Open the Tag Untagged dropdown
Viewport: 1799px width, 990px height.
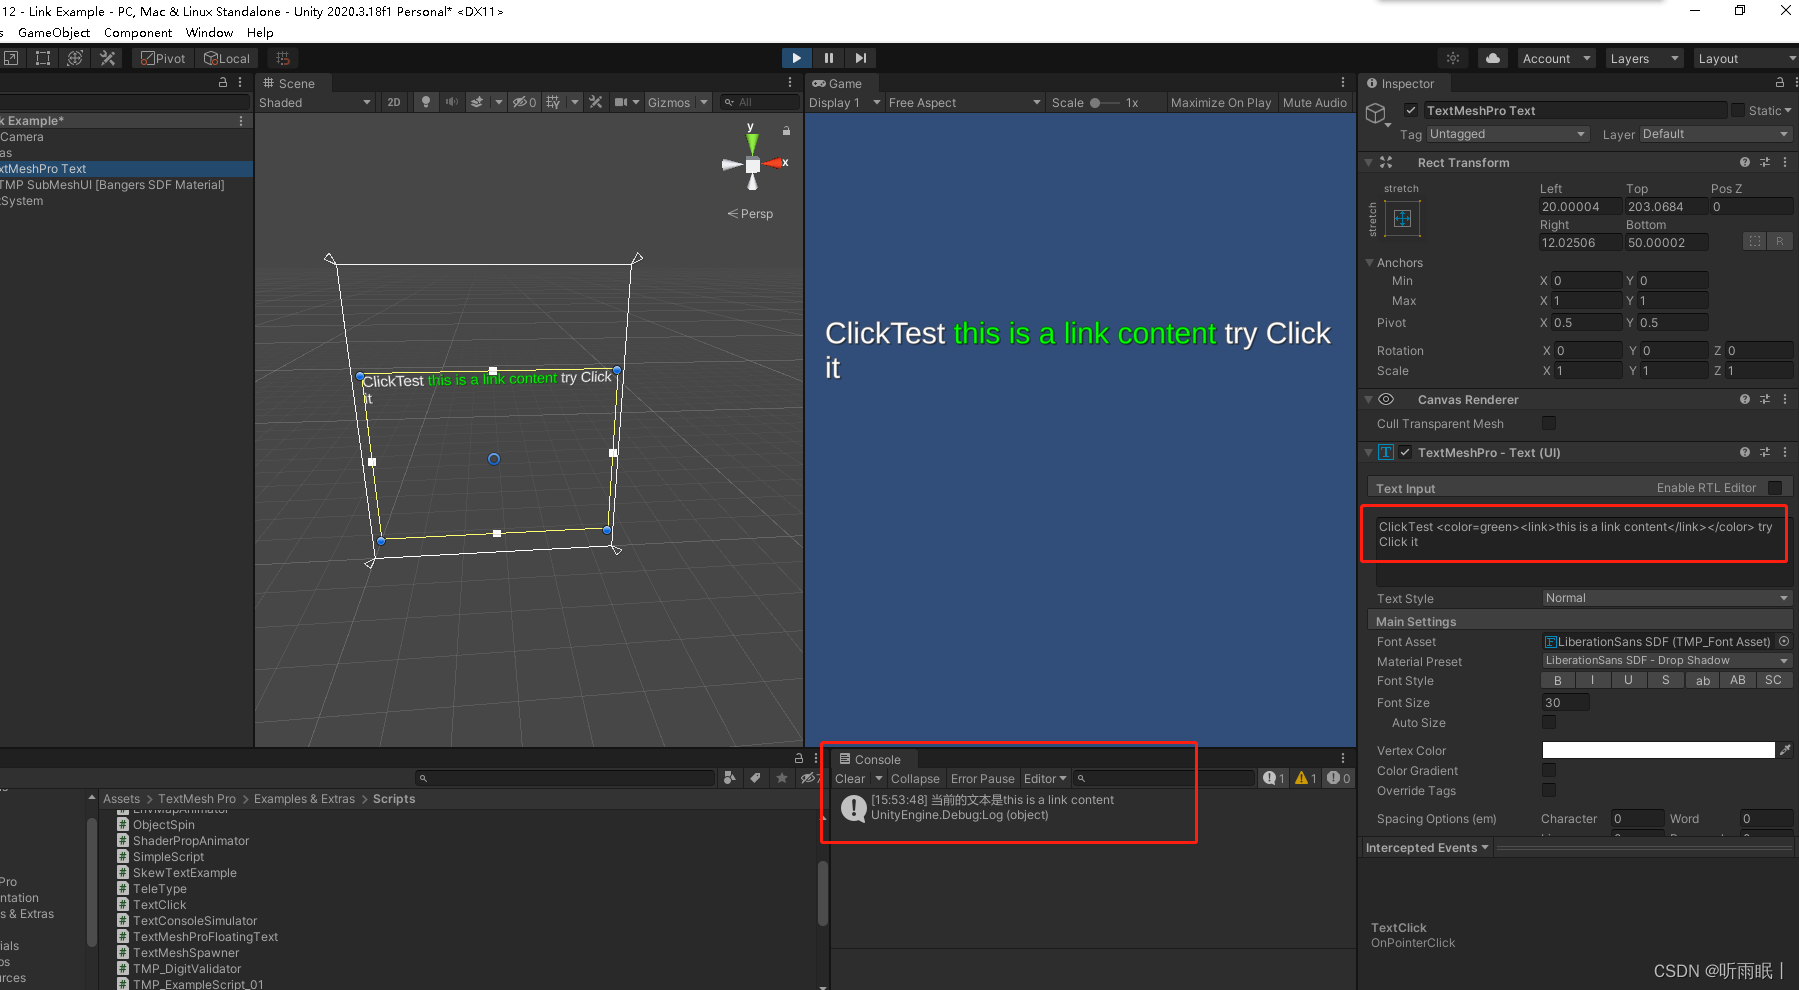pos(1508,134)
